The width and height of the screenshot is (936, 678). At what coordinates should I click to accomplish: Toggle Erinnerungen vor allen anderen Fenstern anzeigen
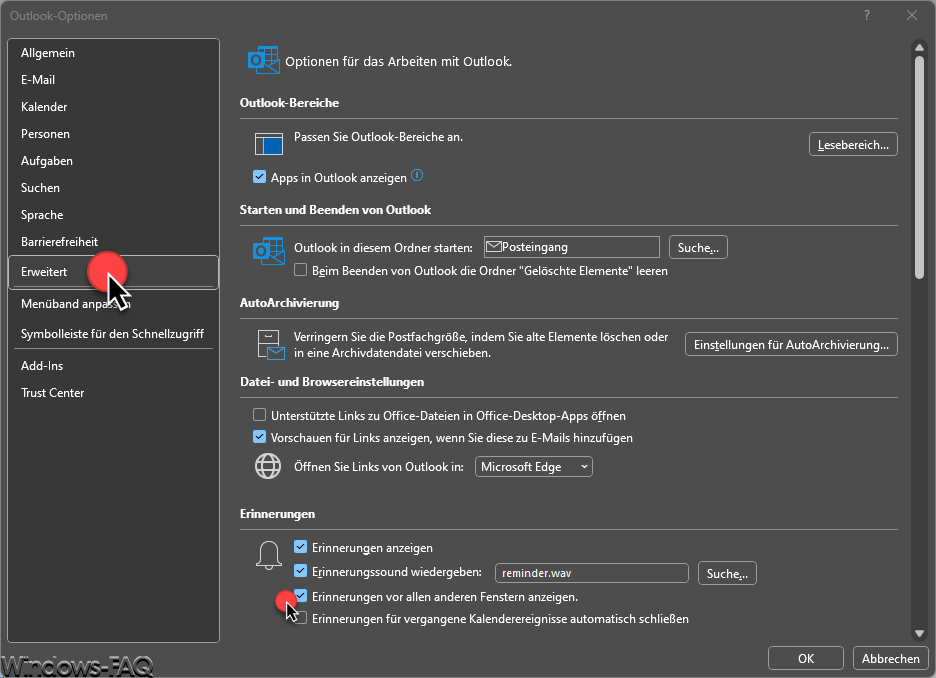(x=300, y=596)
